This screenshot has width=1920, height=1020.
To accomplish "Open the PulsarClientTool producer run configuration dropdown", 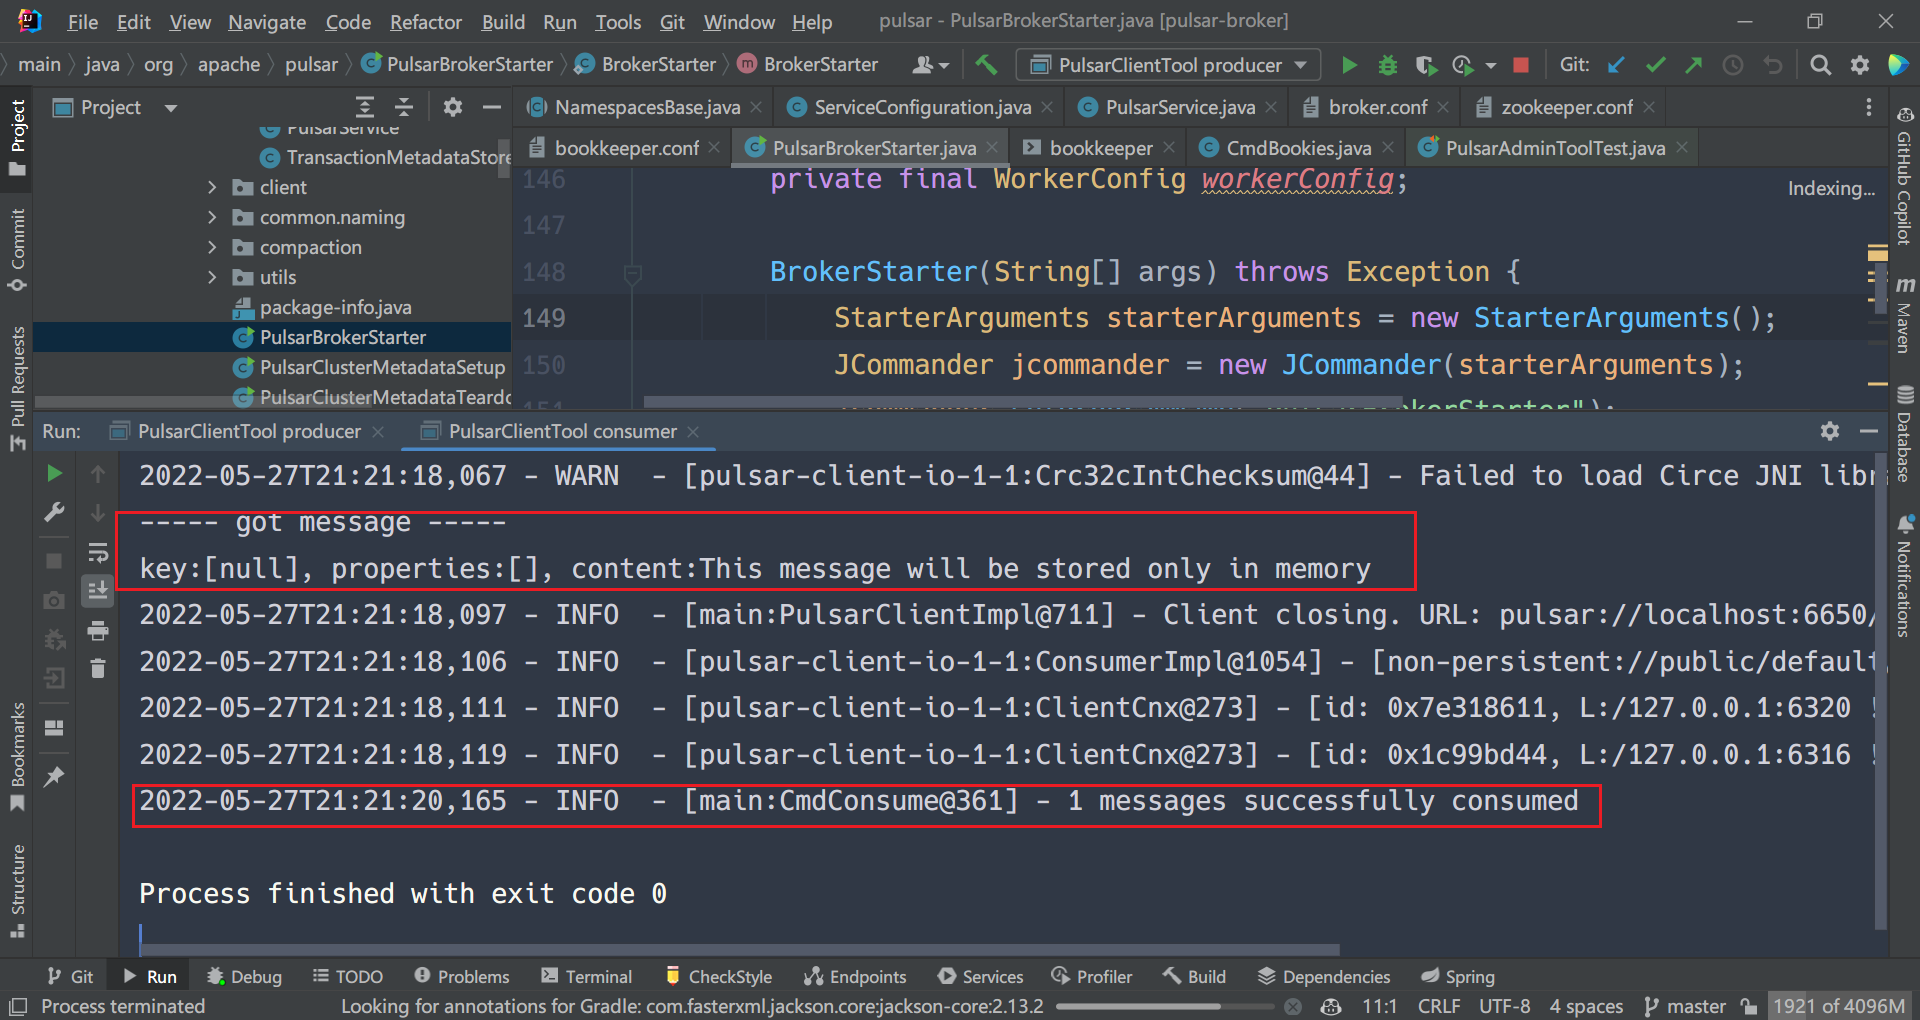I will (x=1168, y=65).
